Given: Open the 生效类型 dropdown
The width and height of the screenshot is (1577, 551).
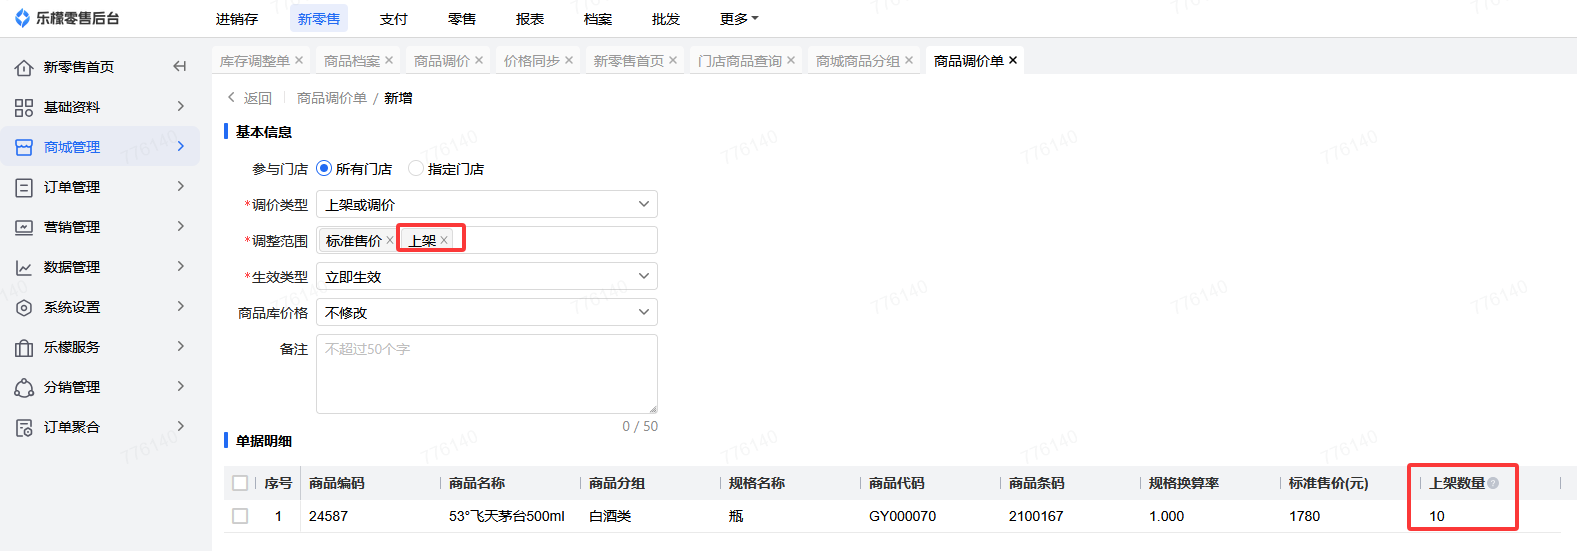Looking at the screenshot, I should click(487, 276).
